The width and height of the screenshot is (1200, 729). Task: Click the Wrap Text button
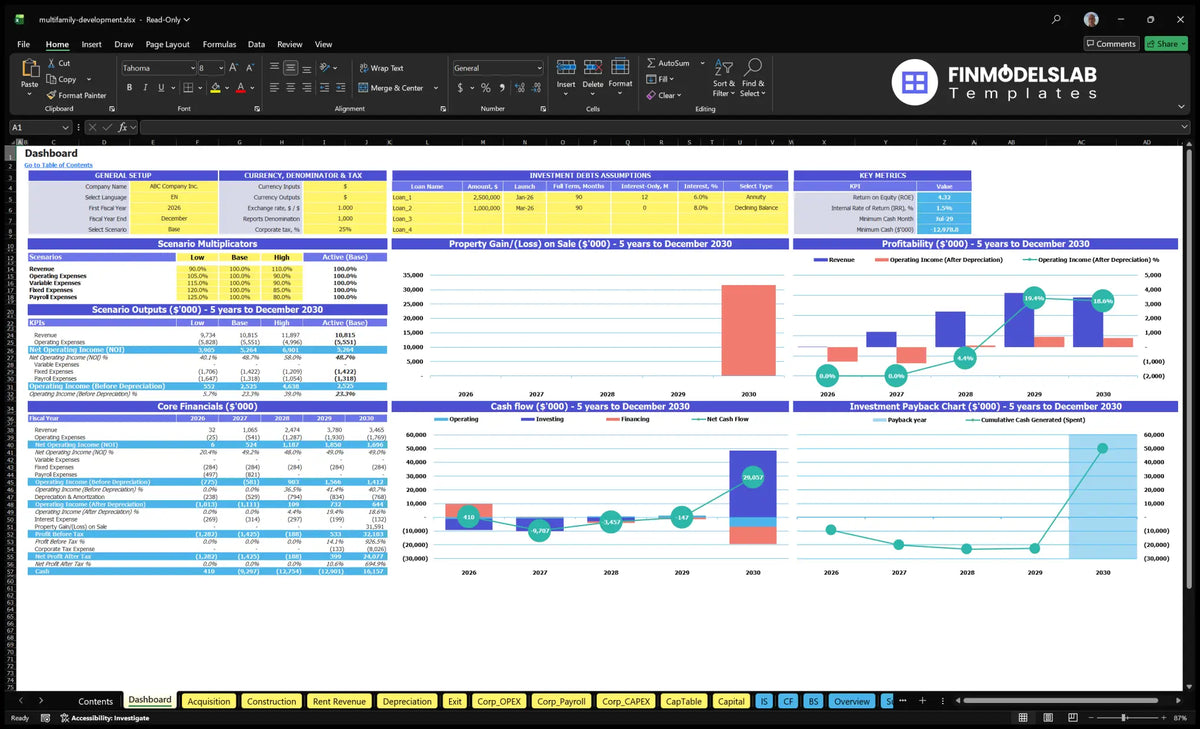pyautogui.click(x=381, y=68)
